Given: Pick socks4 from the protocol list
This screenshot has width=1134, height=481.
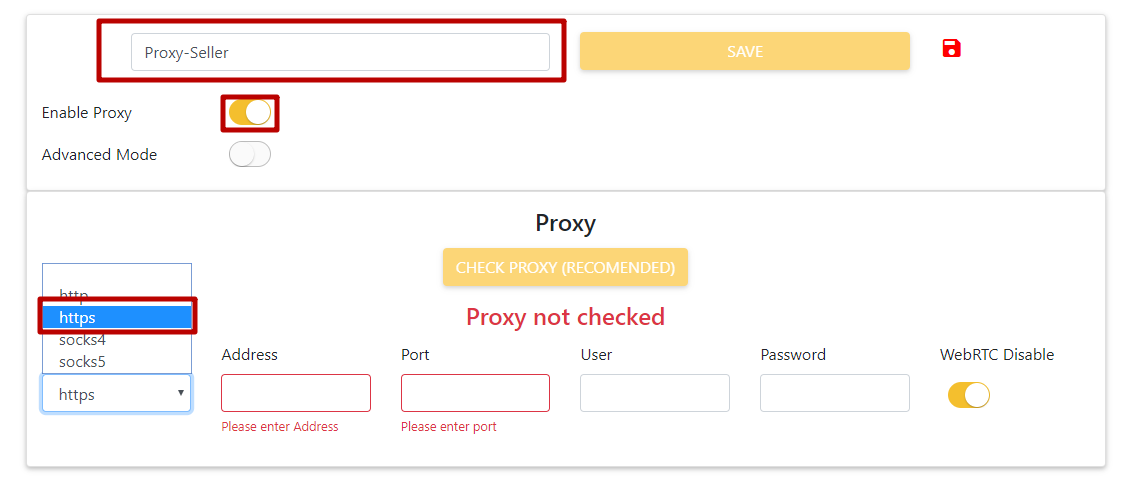Looking at the screenshot, I should coord(82,340).
